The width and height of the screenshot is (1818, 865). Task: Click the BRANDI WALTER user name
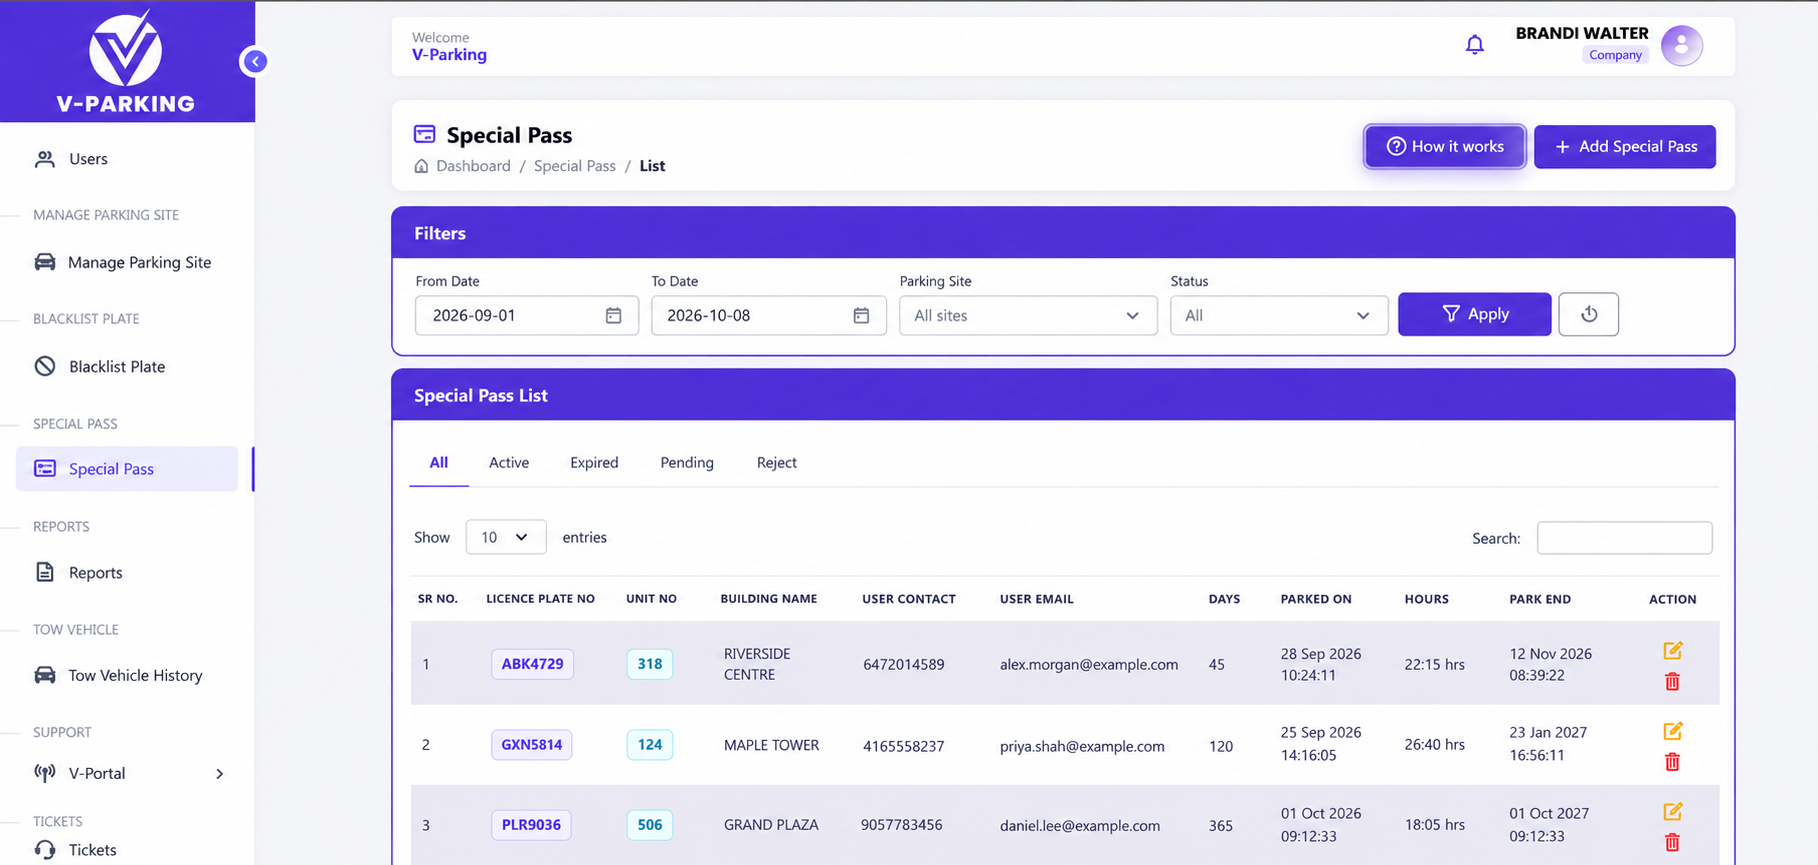(1582, 33)
